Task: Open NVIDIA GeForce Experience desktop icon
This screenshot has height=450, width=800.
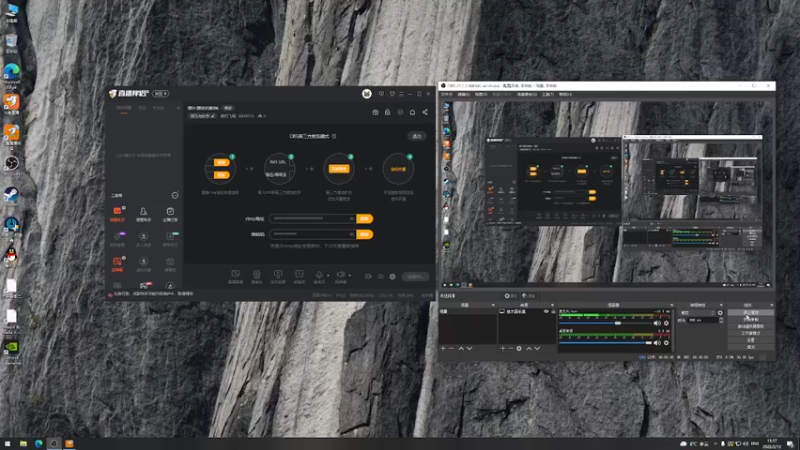Action: (11, 347)
